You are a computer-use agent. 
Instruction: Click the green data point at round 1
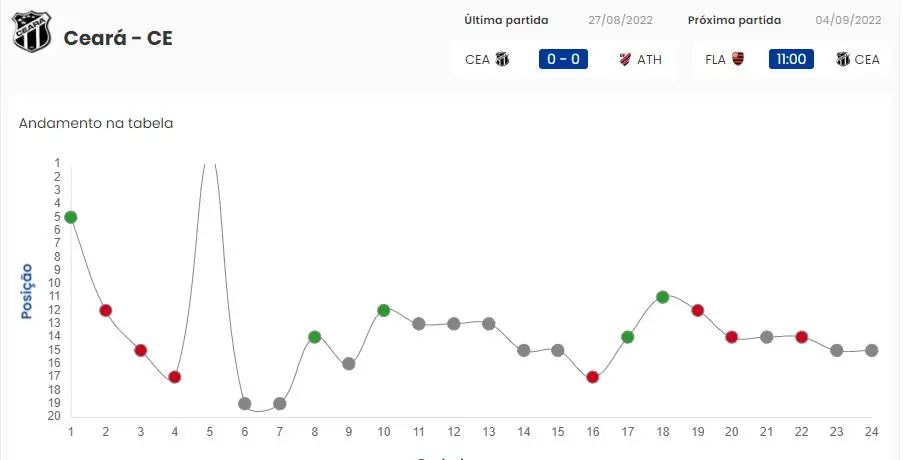coord(70,217)
